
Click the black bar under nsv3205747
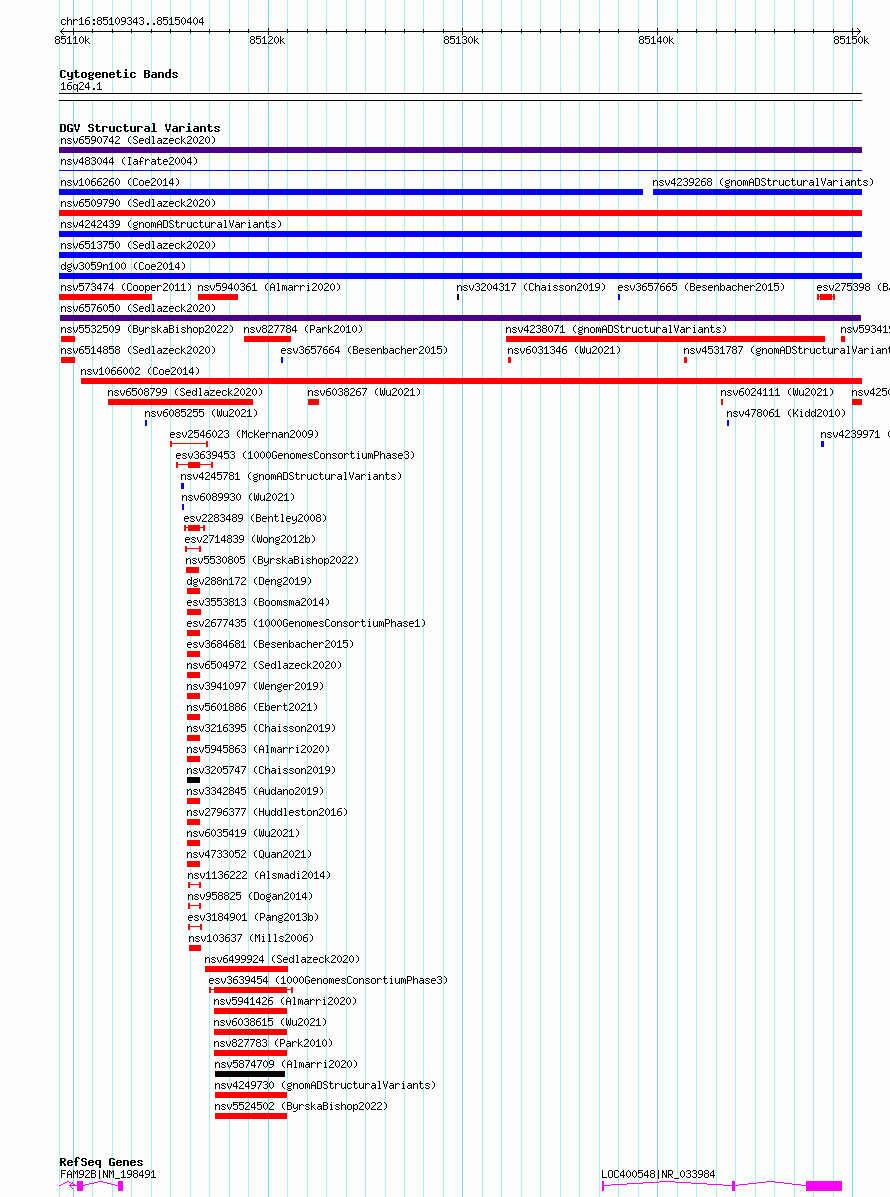(x=193, y=780)
